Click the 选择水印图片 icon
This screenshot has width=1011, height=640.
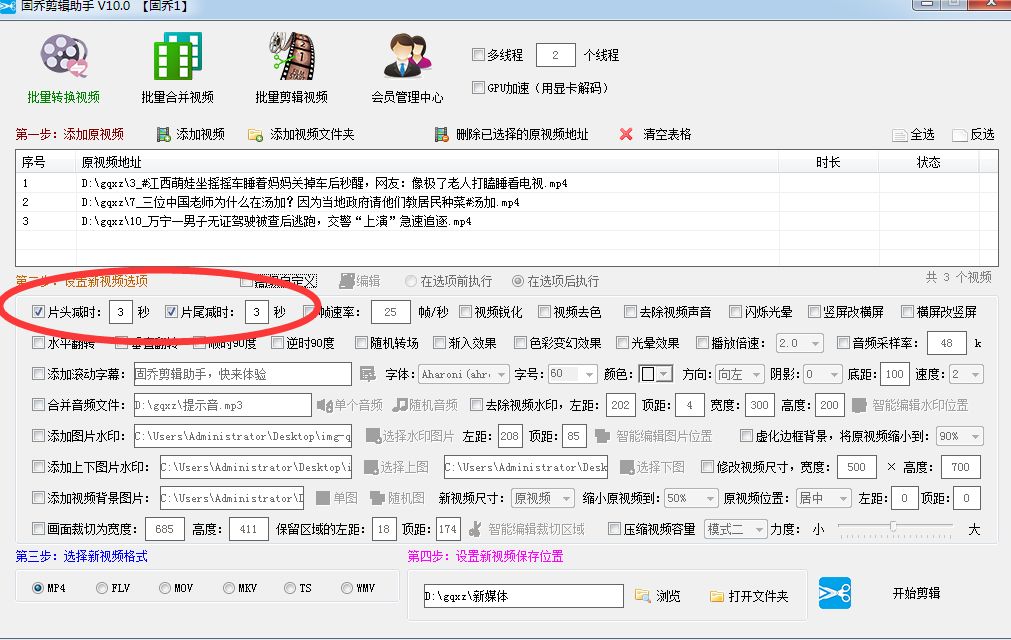point(373,436)
